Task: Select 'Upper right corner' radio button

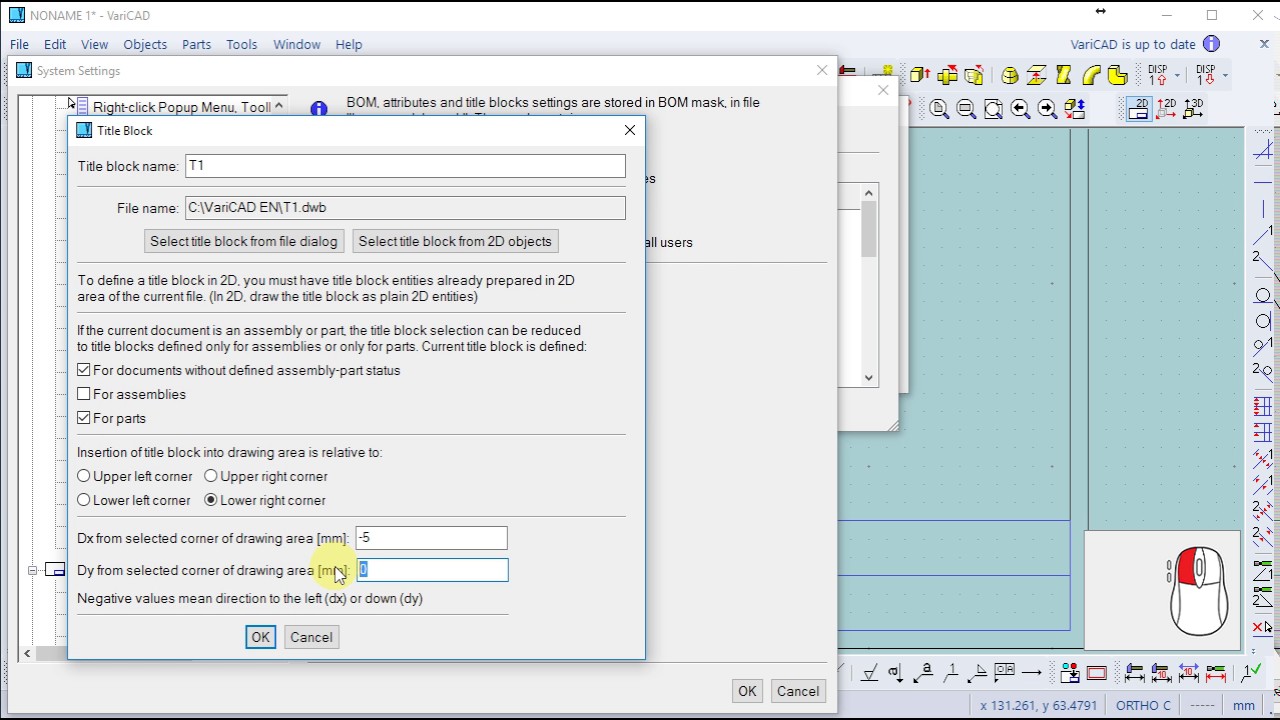Action: point(211,476)
